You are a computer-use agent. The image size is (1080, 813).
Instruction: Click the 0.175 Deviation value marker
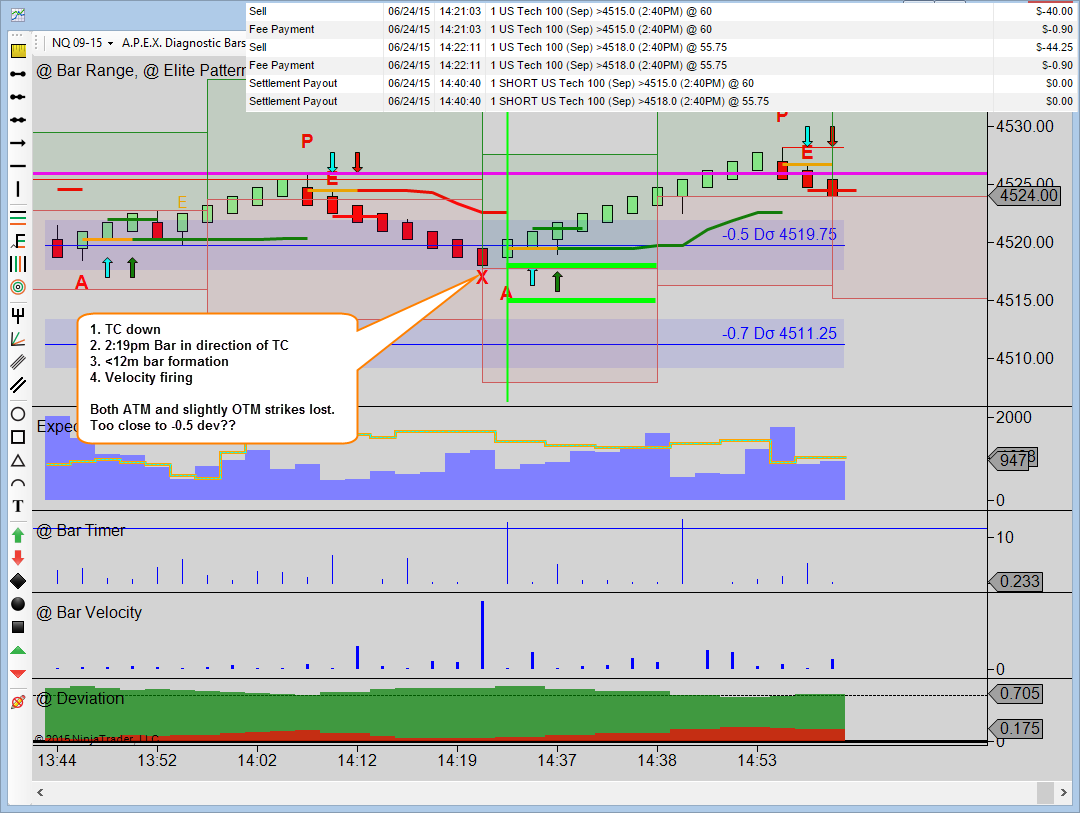coord(1016,728)
